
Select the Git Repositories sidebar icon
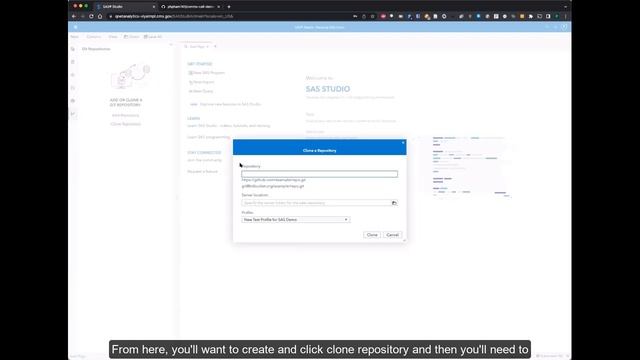(73, 114)
